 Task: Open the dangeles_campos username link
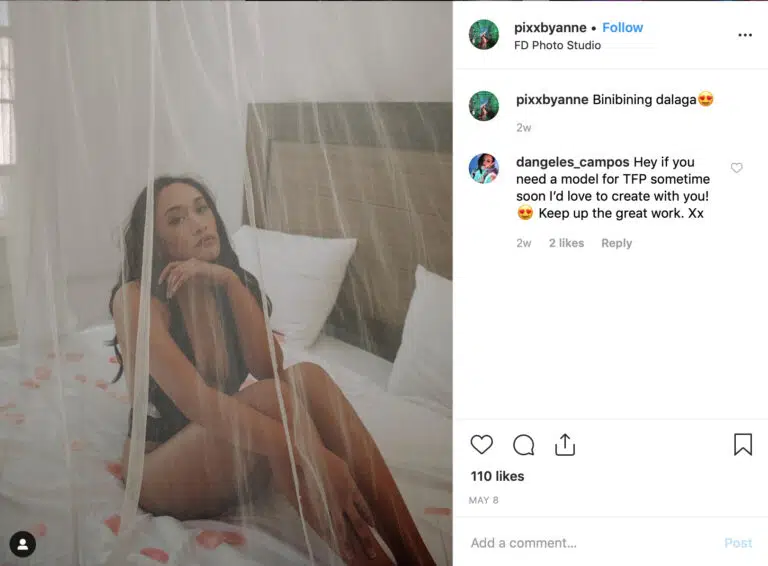coord(573,162)
